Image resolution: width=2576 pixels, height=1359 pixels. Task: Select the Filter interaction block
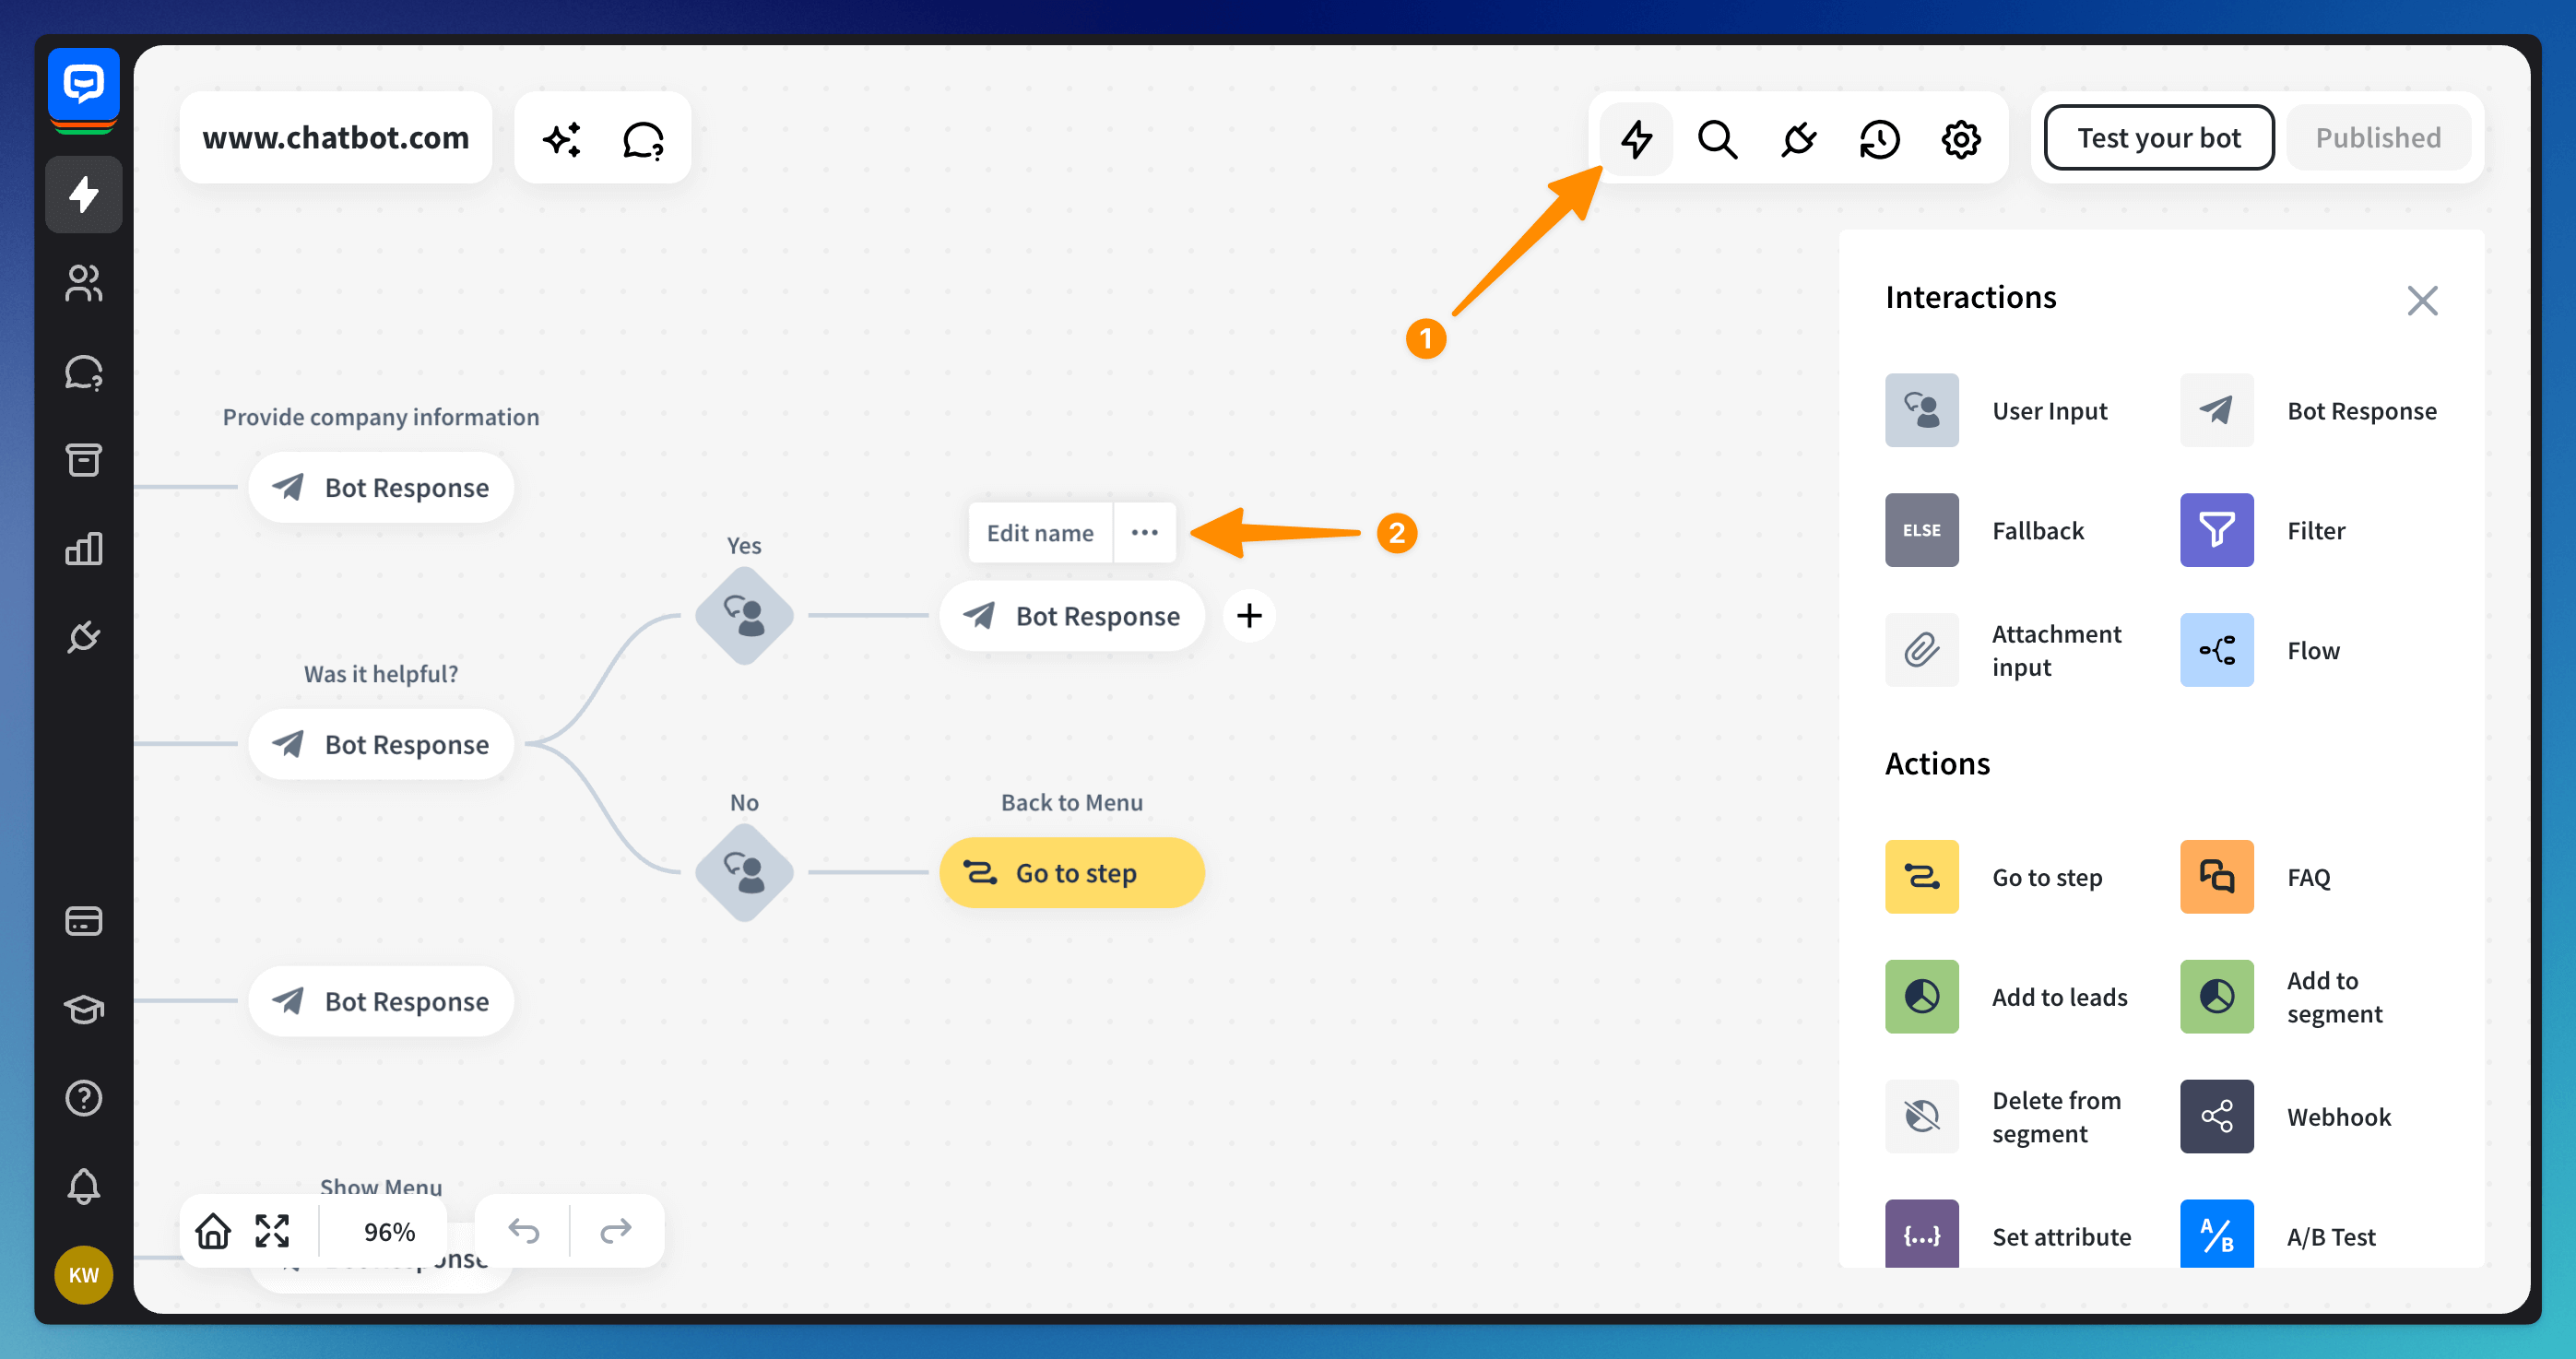[x=2216, y=530]
